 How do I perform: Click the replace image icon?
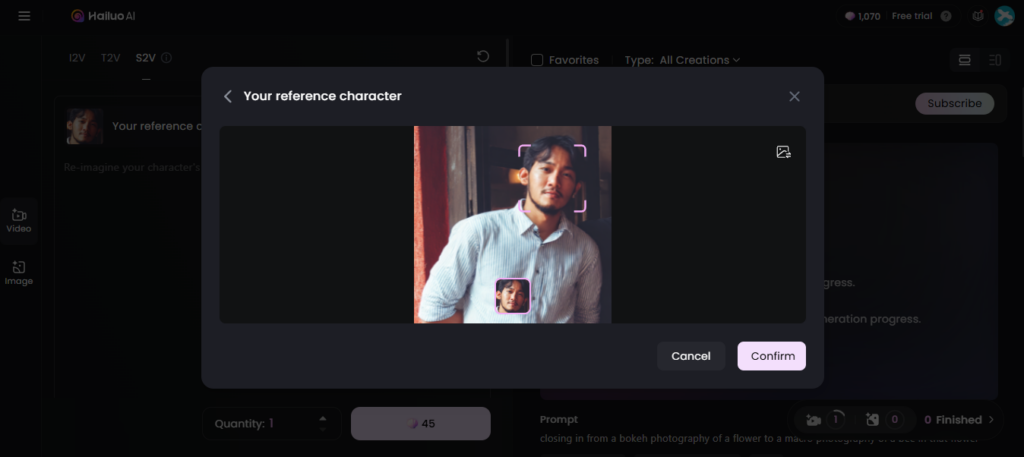click(x=784, y=152)
